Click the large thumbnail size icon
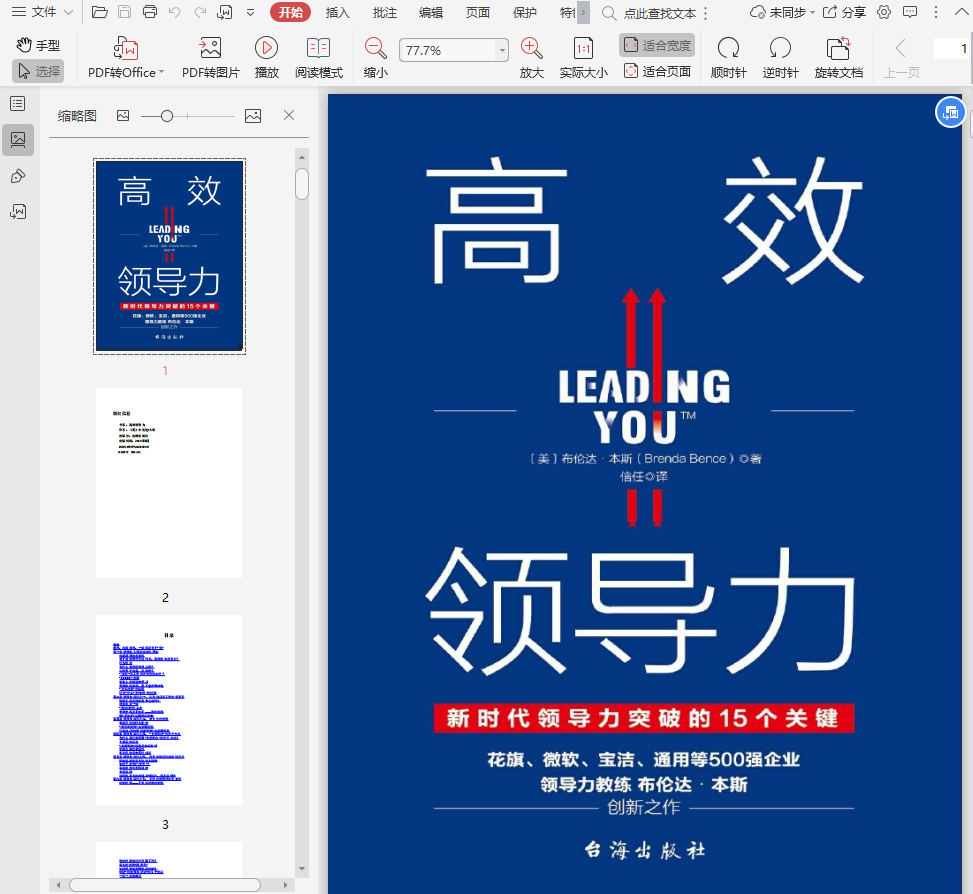 (253, 115)
